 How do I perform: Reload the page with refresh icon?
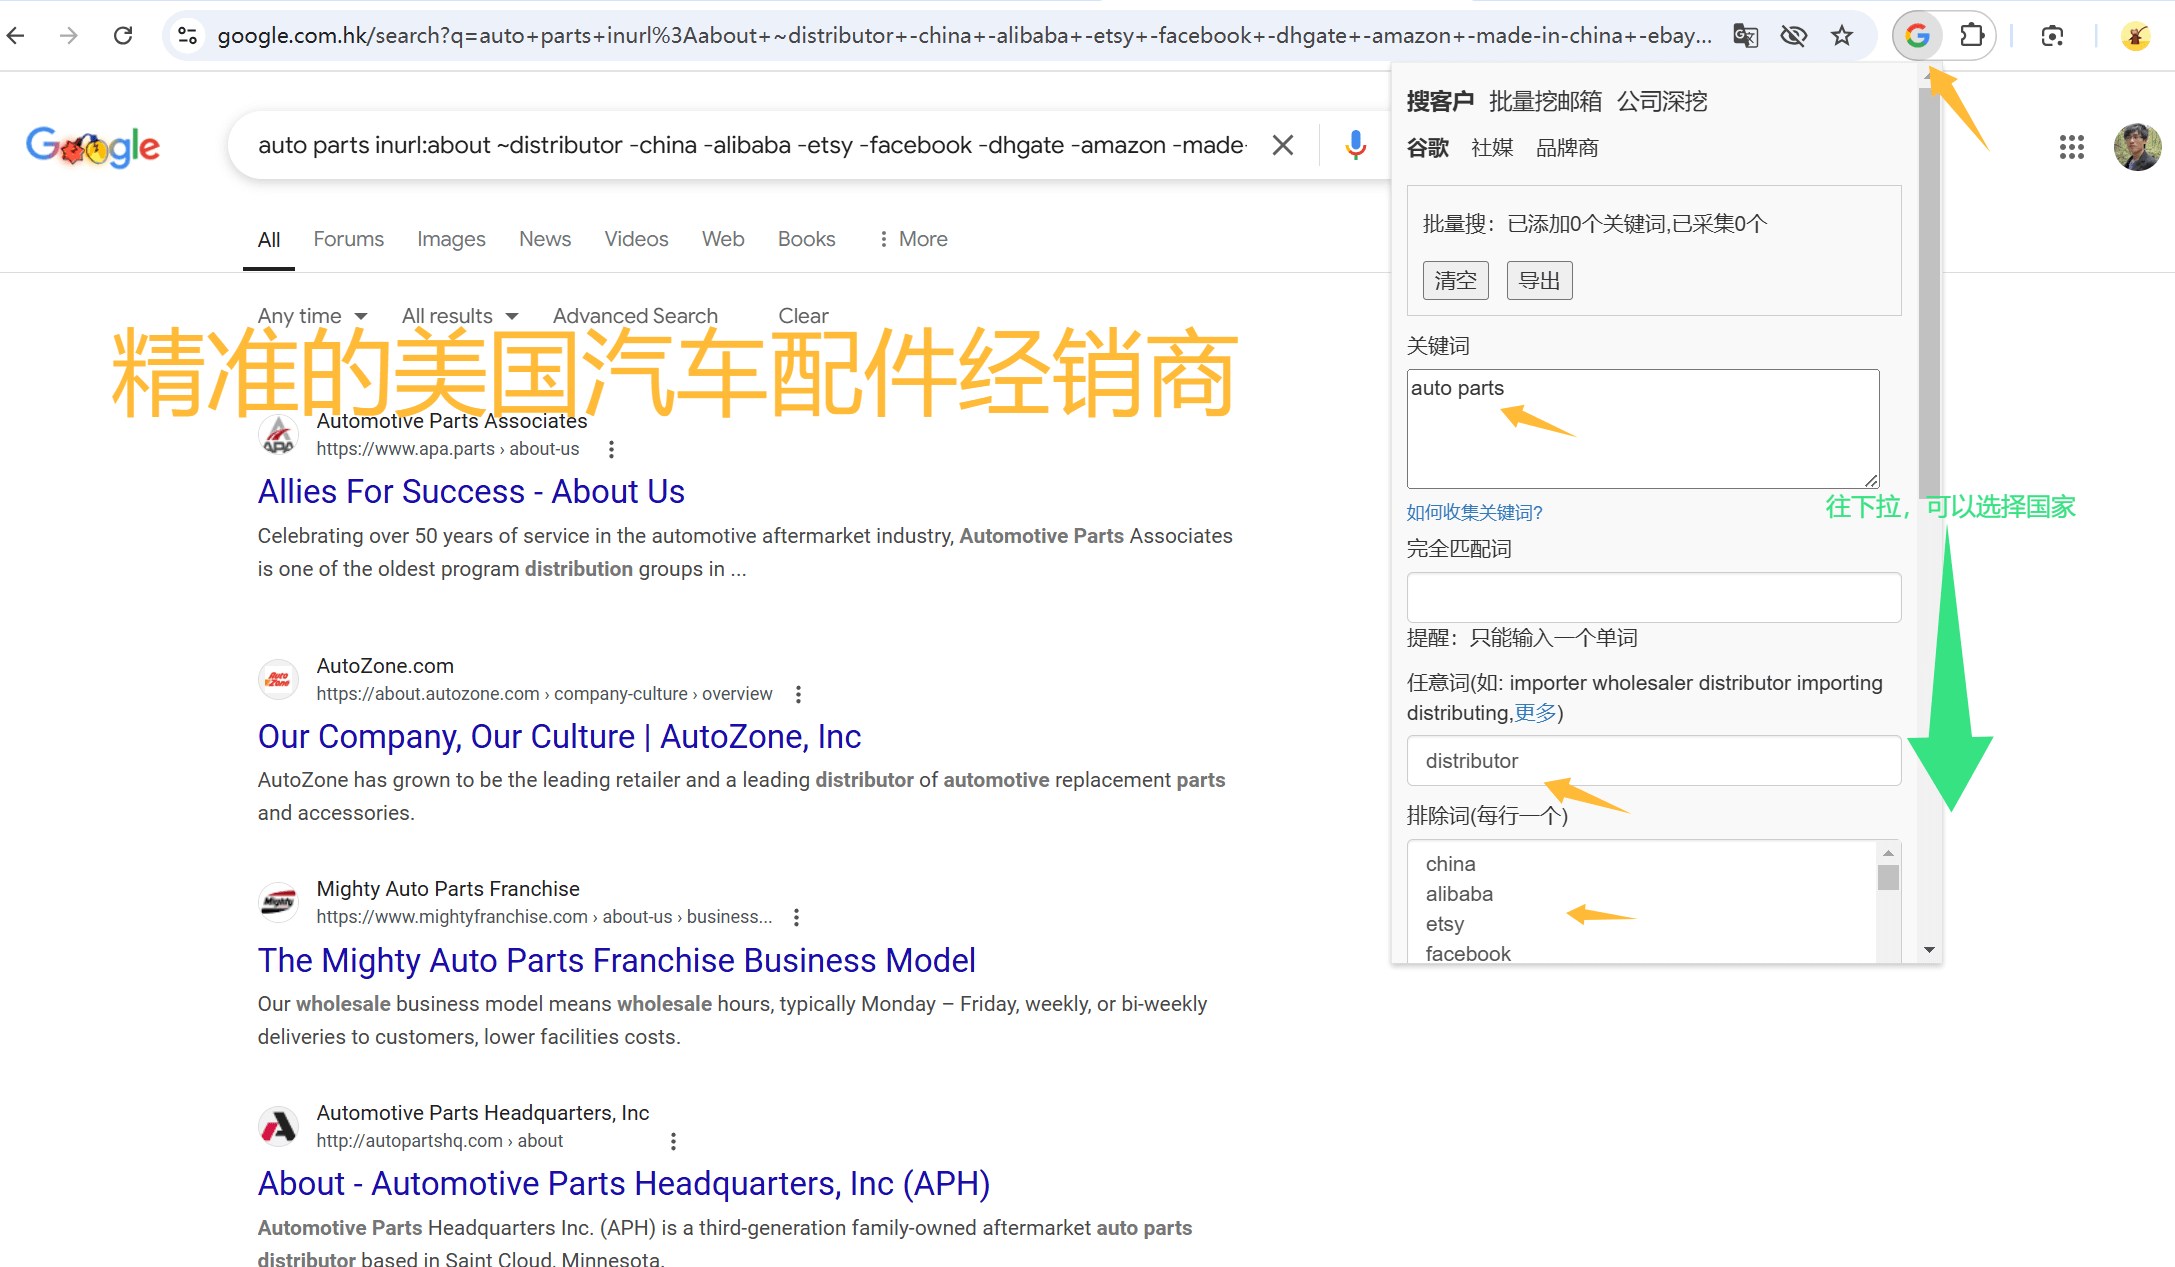[x=123, y=36]
